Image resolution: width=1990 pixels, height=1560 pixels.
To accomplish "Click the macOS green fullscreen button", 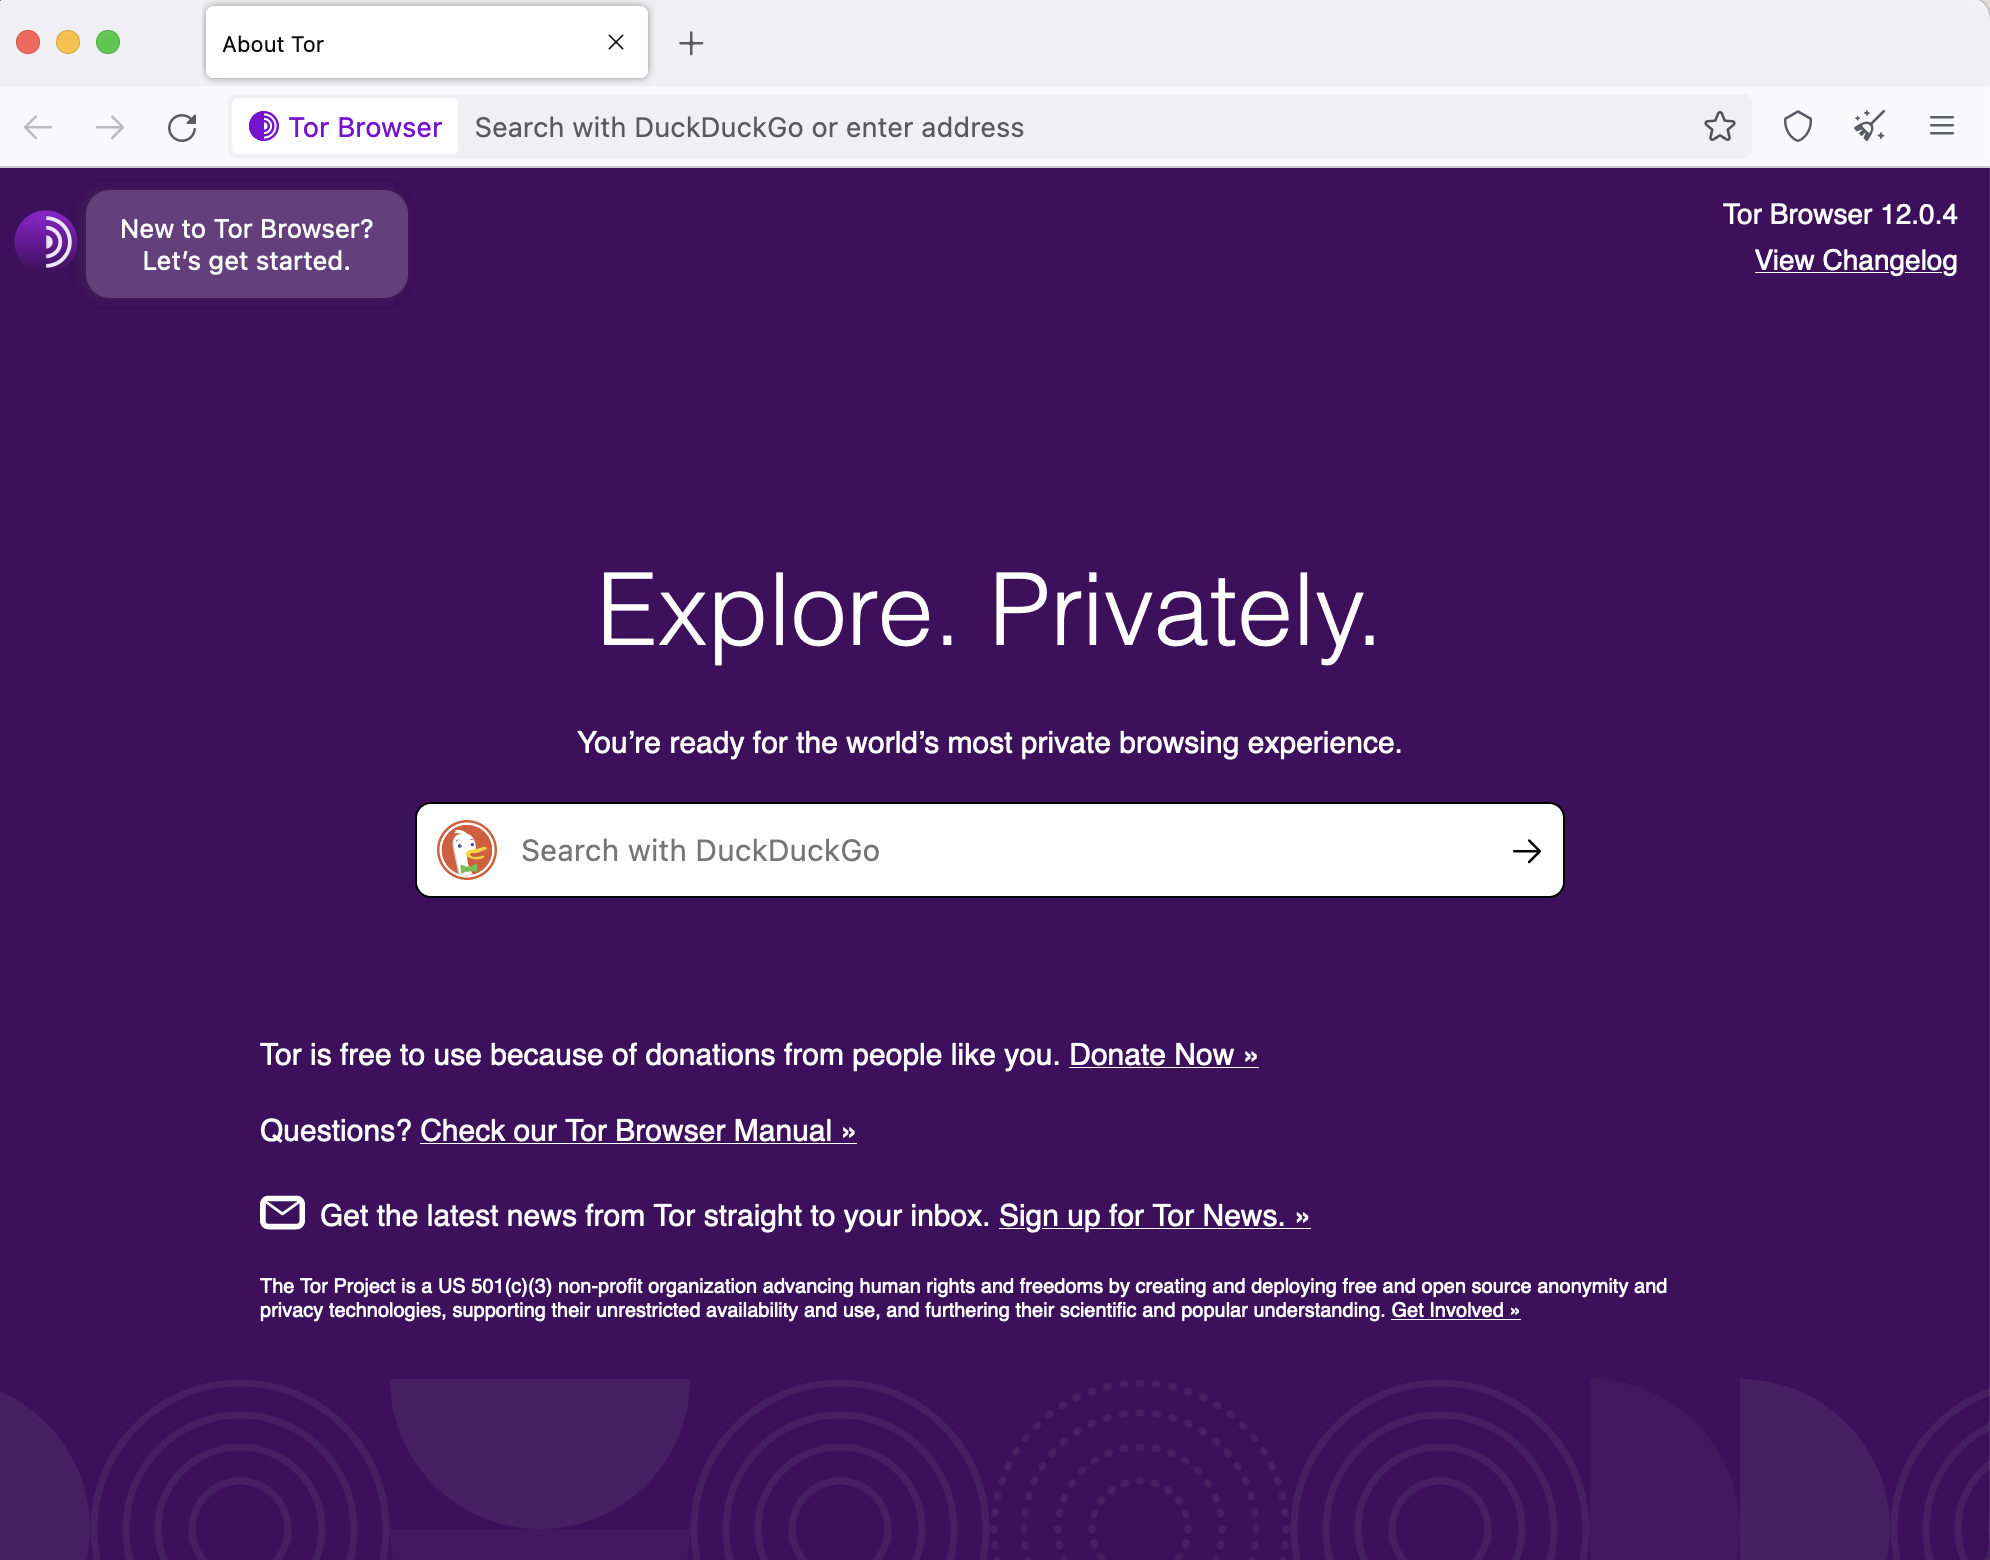I will click(x=108, y=42).
